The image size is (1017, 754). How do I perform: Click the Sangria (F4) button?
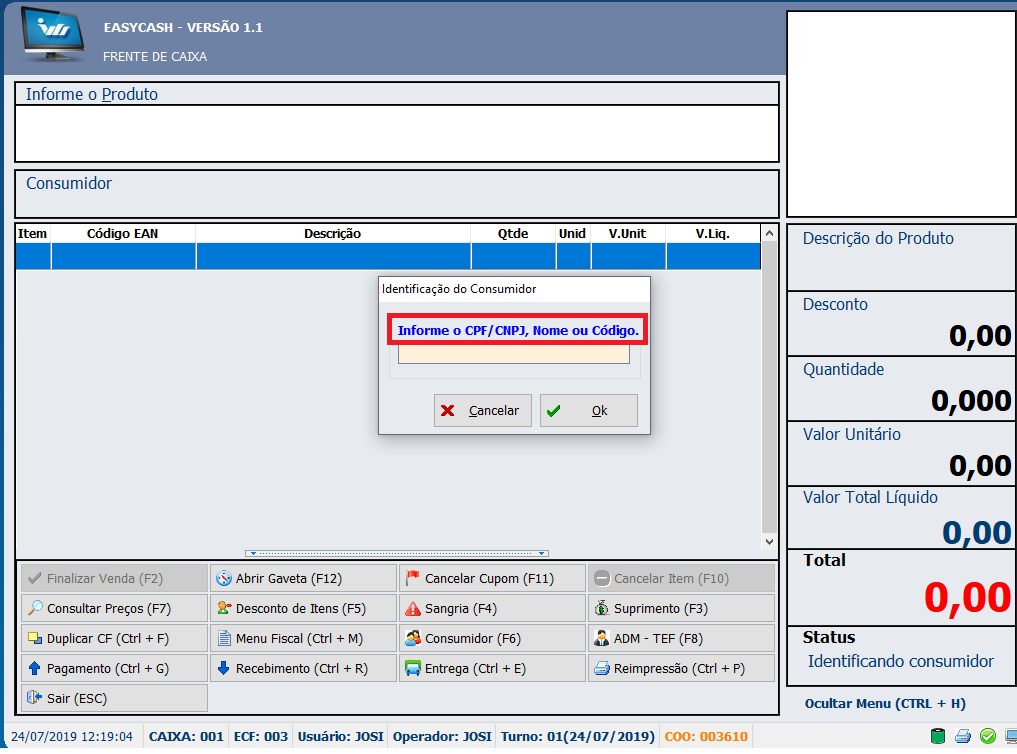[x=492, y=608]
